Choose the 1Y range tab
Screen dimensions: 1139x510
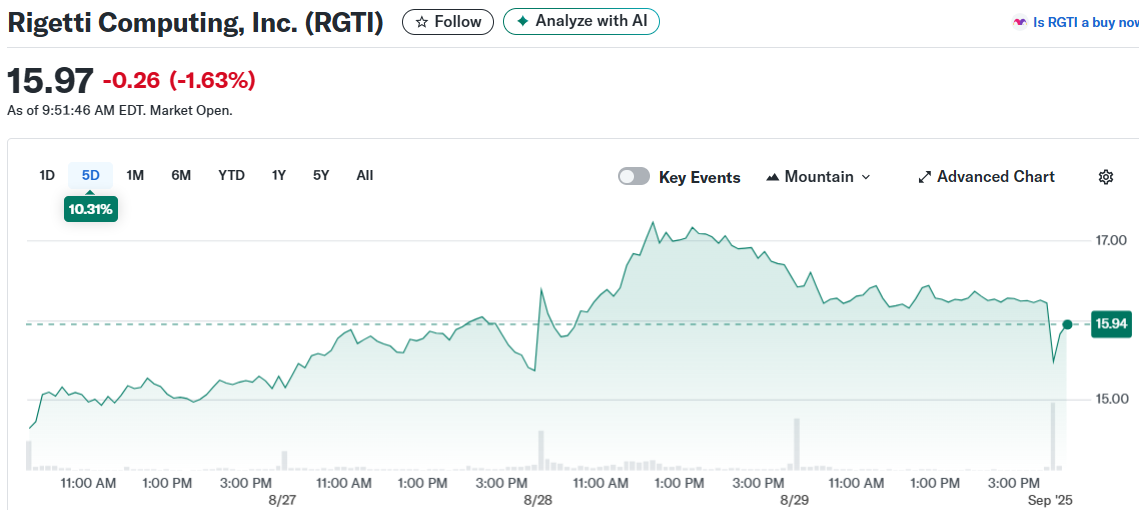click(279, 175)
